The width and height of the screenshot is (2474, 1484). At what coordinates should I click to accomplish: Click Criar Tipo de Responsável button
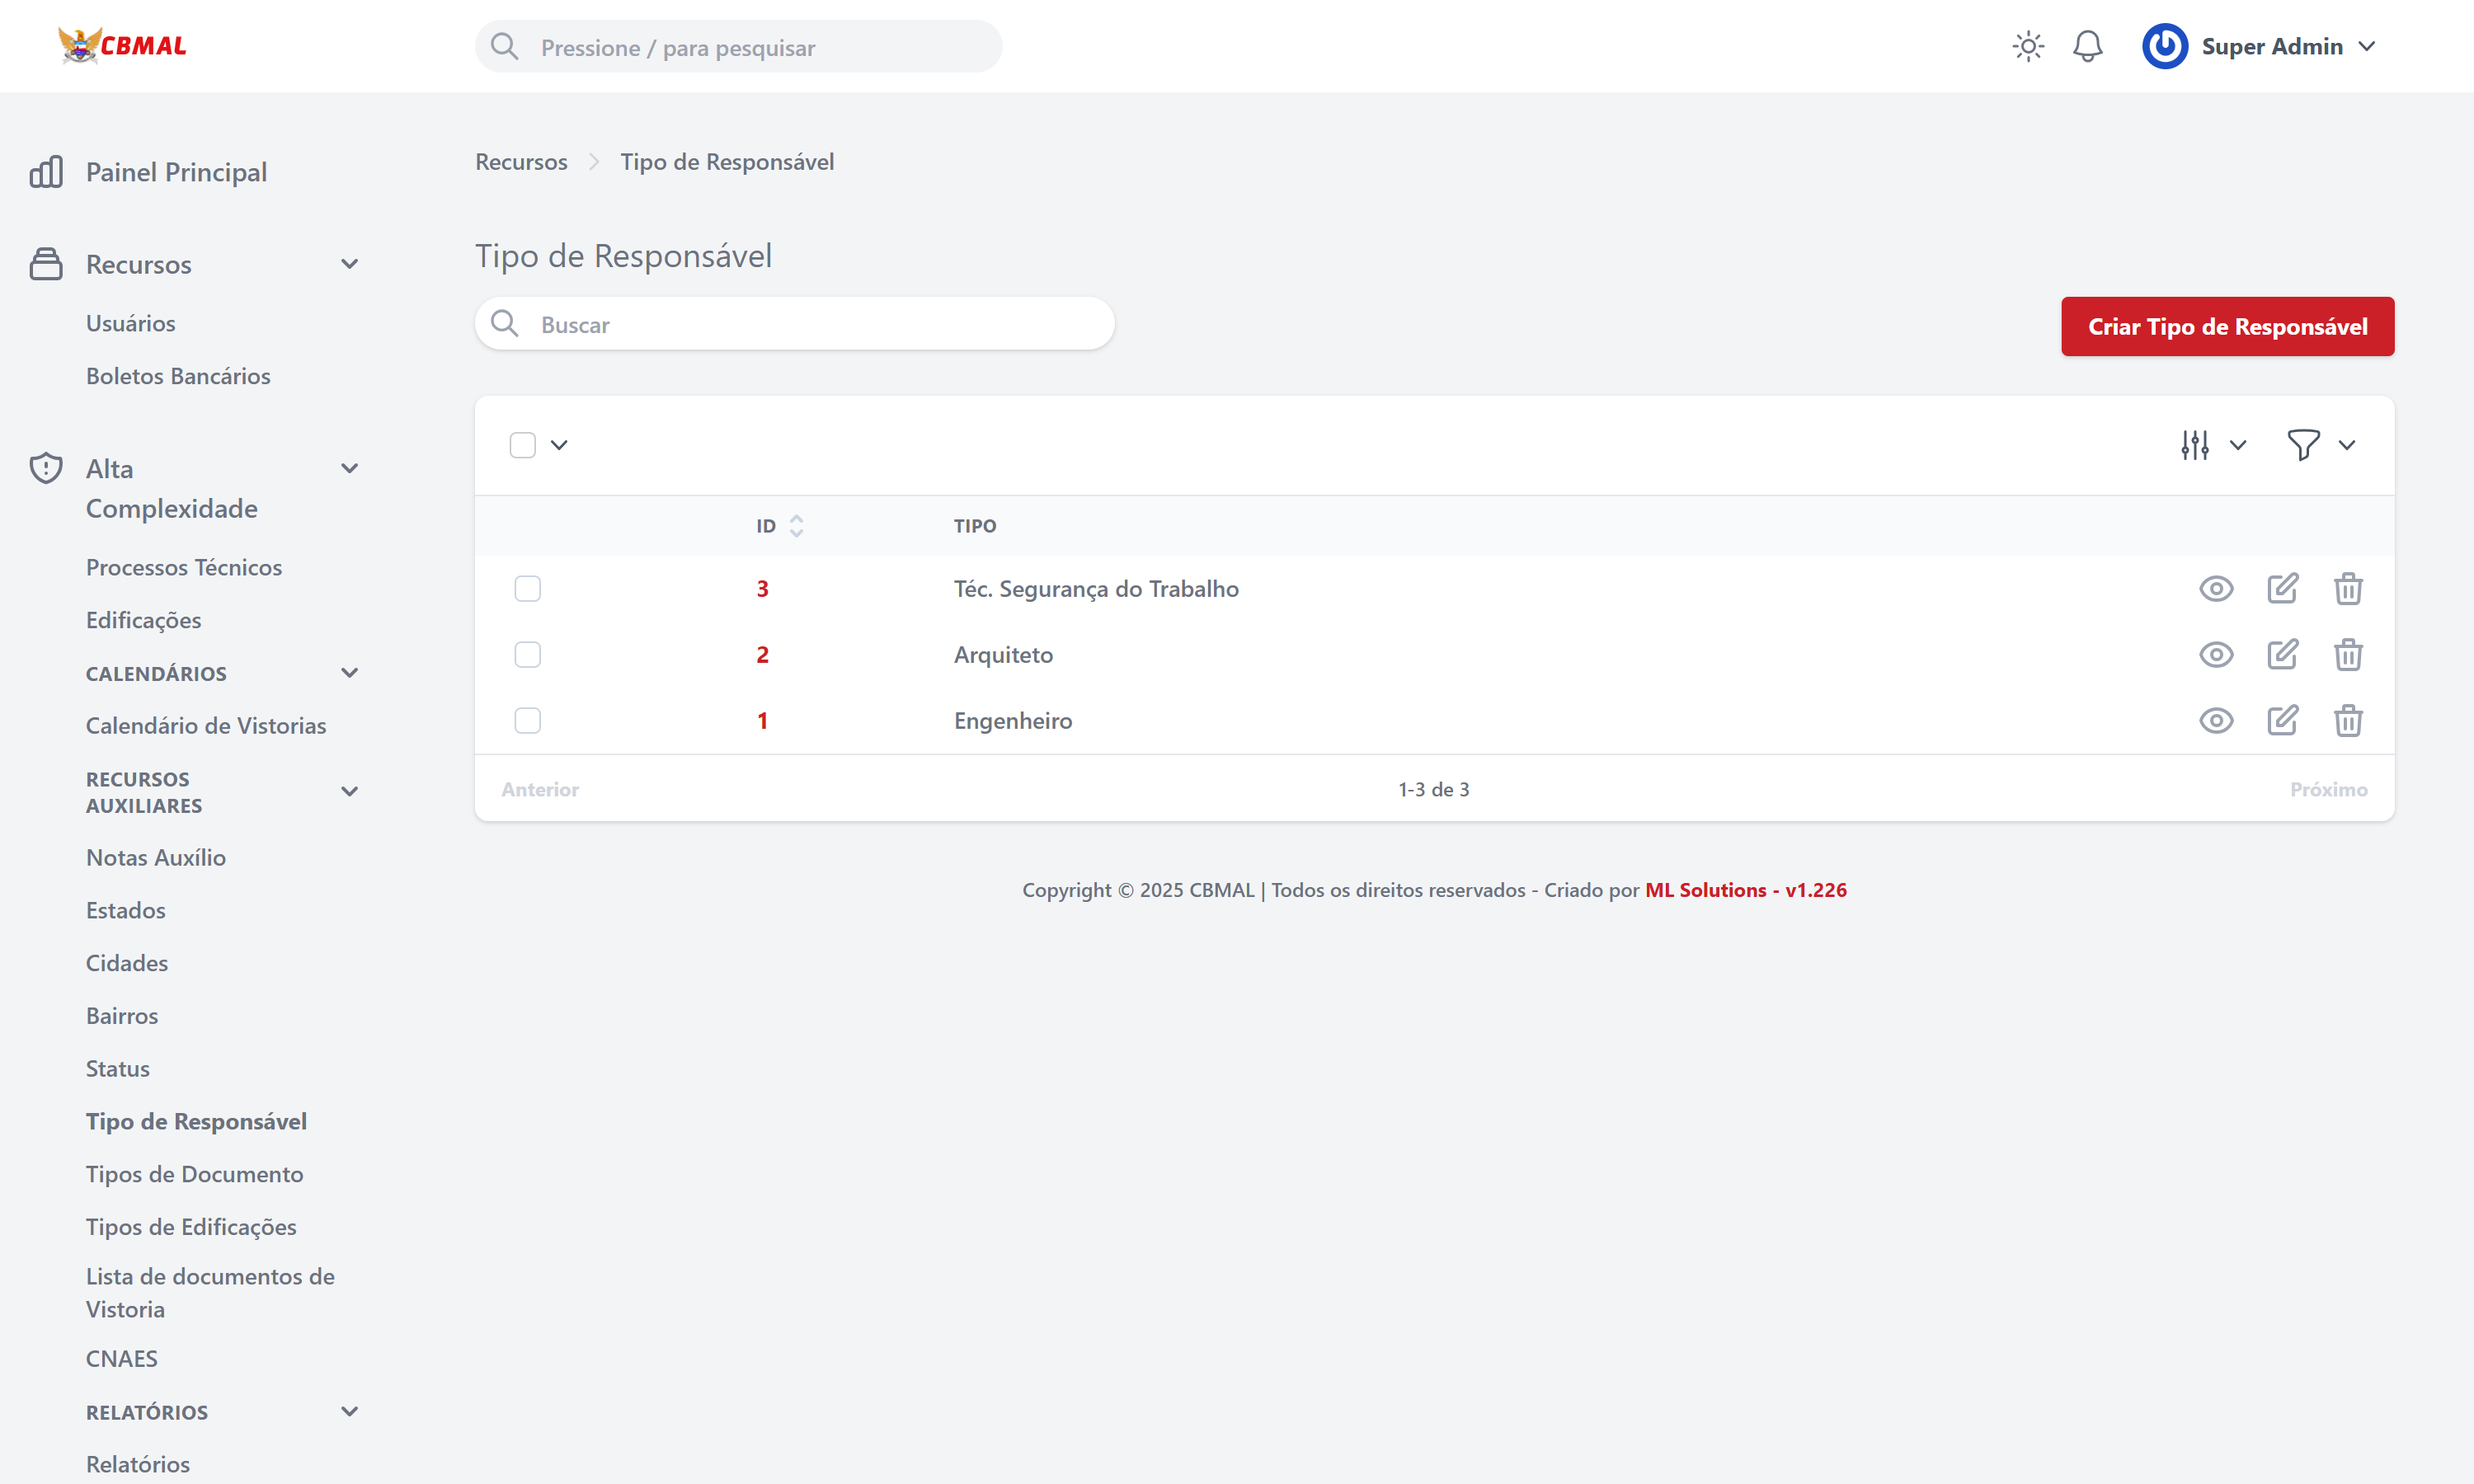[2227, 327]
